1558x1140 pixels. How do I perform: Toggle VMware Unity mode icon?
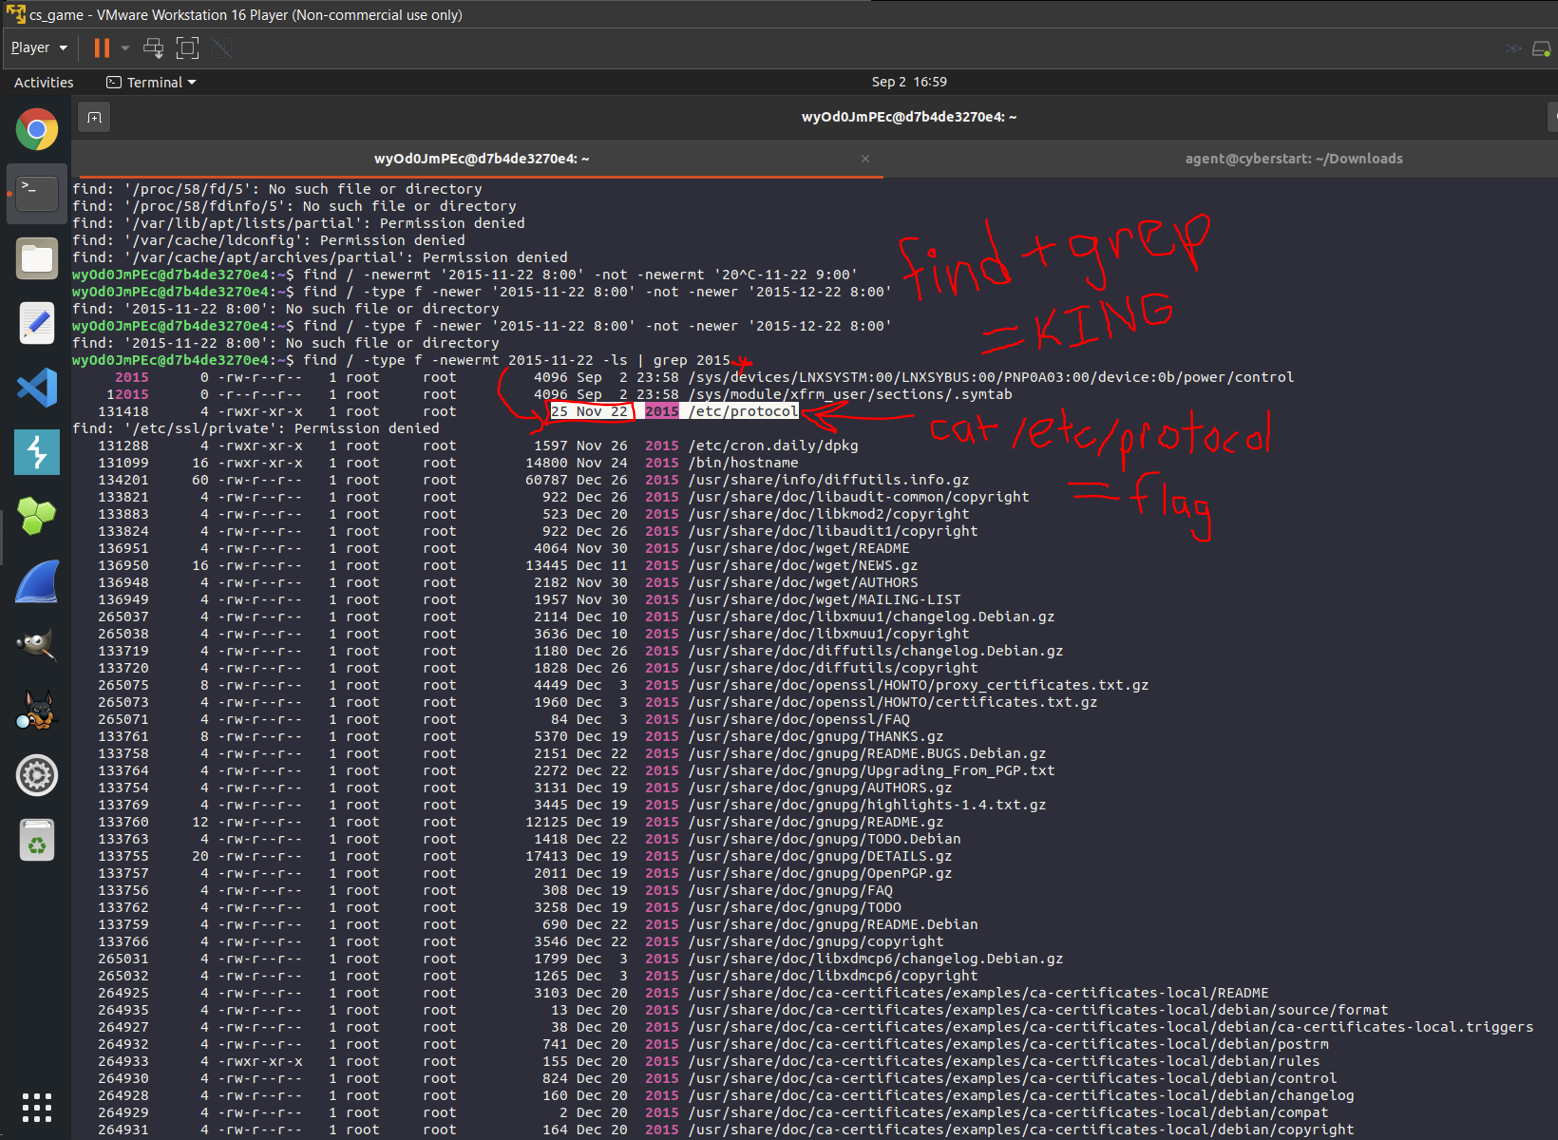[222, 47]
